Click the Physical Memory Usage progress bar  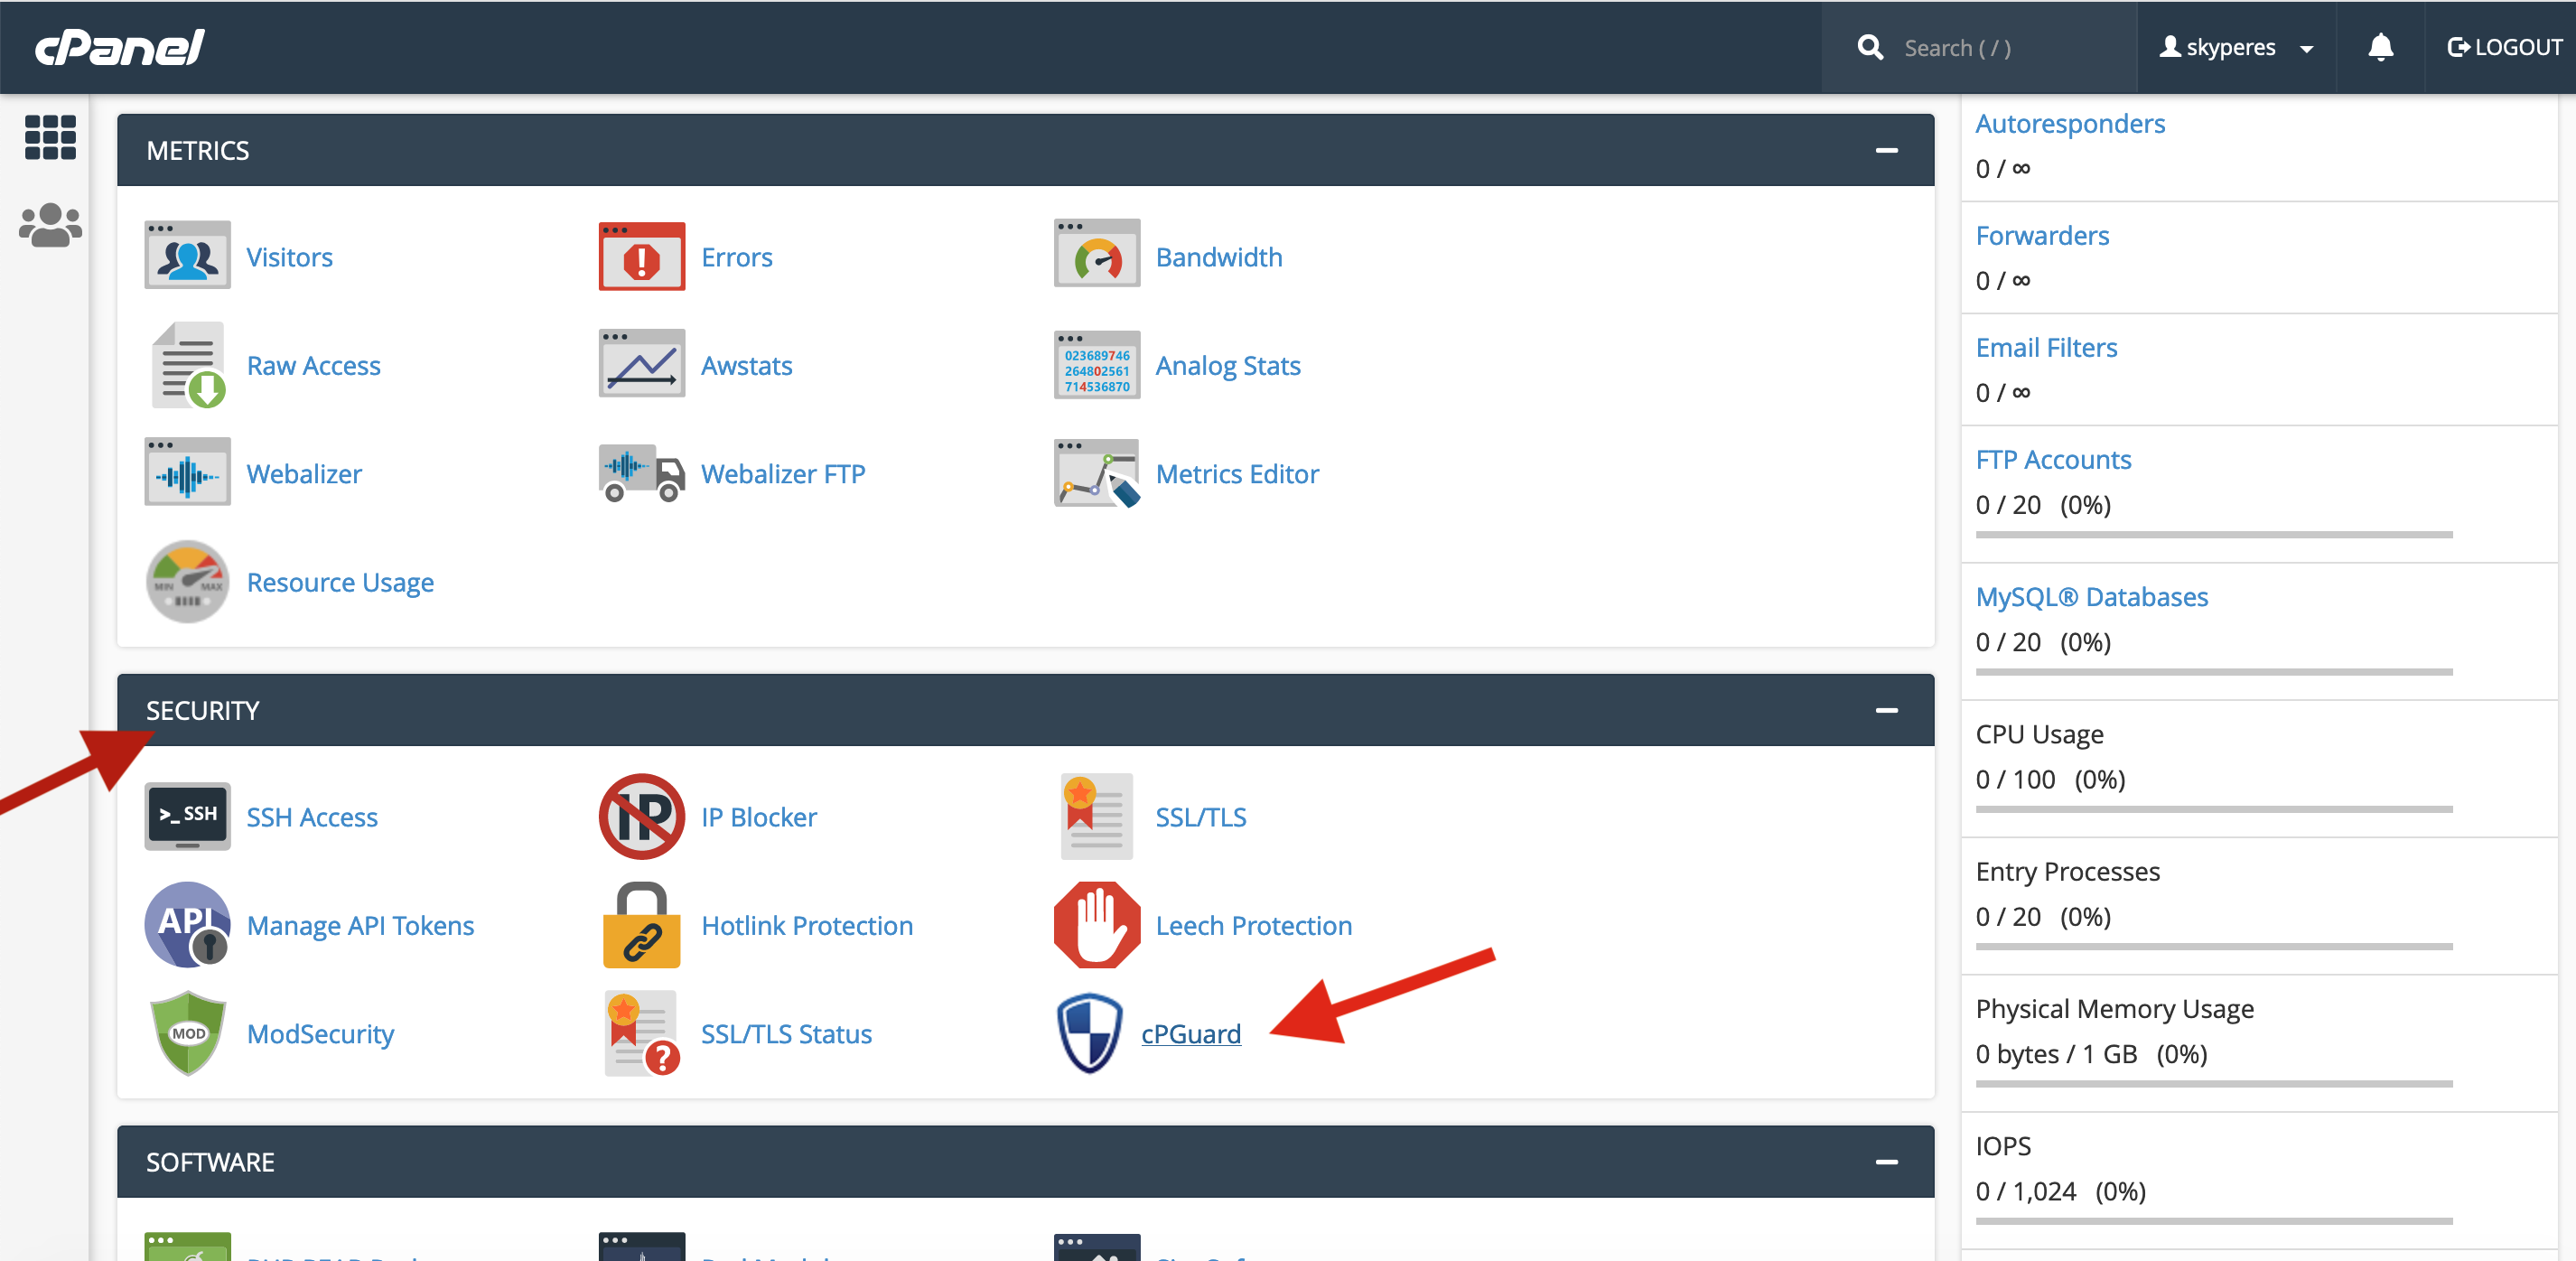click(2213, 1084)
